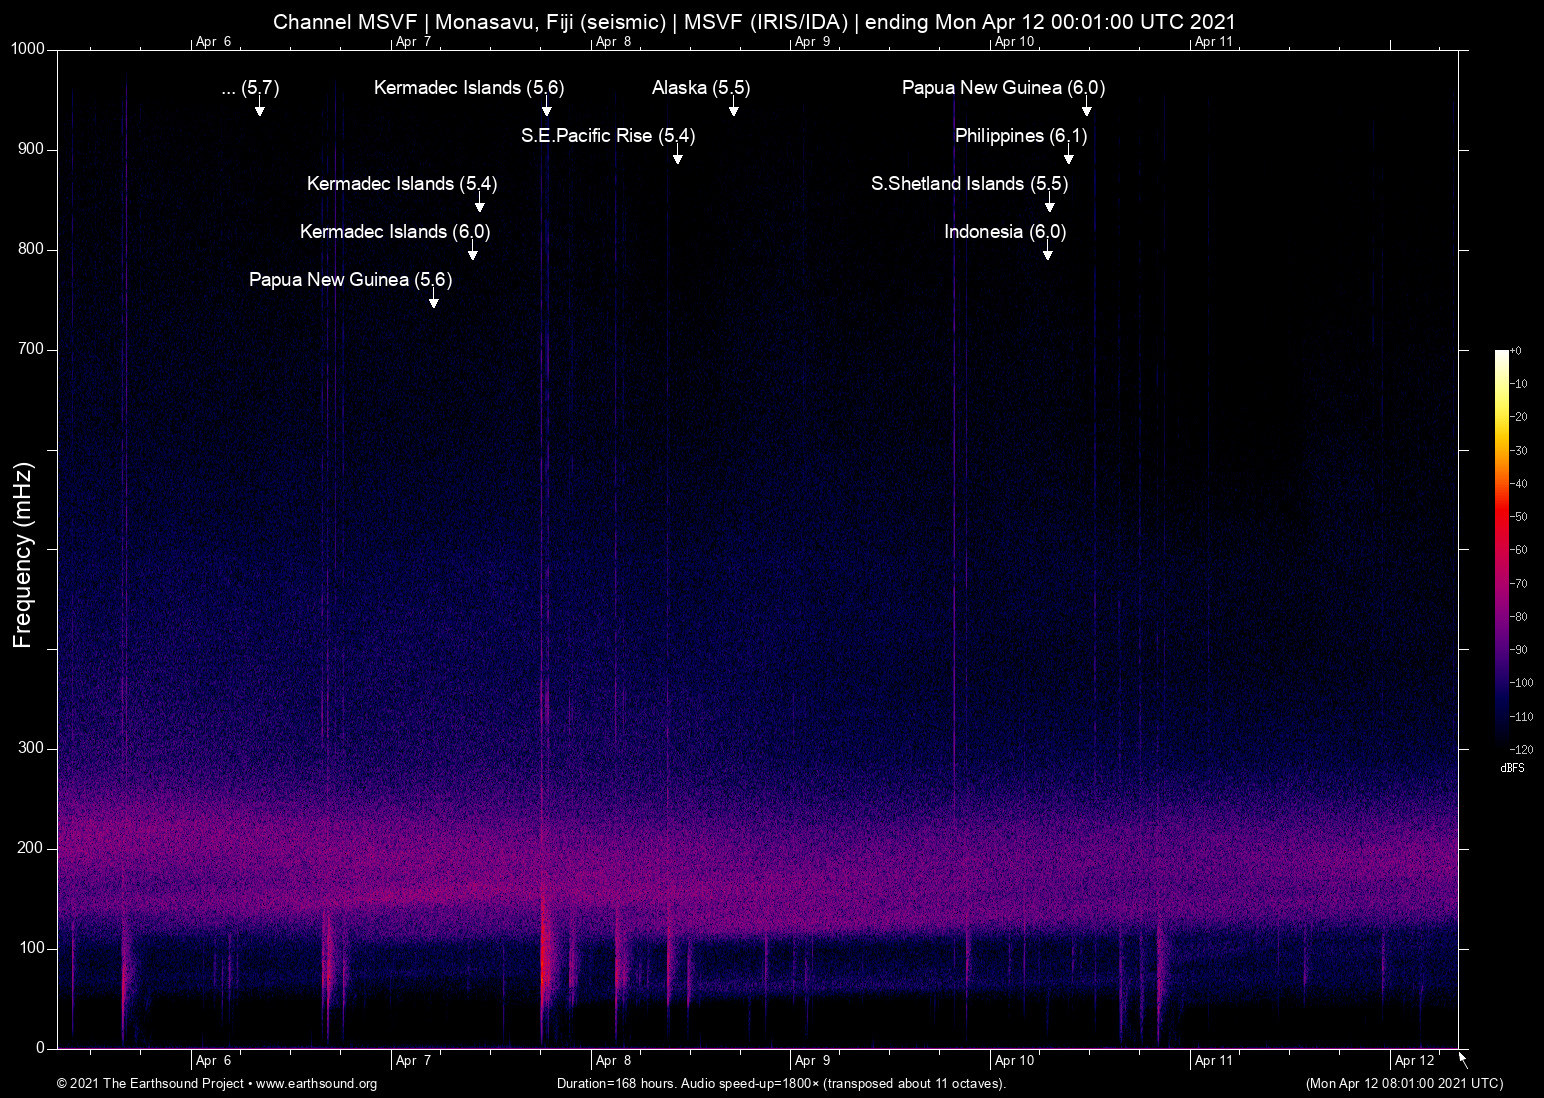1544x1098 pixels.
Task: Select the 'Alaska (5.5)' event label
Action: 701,88
